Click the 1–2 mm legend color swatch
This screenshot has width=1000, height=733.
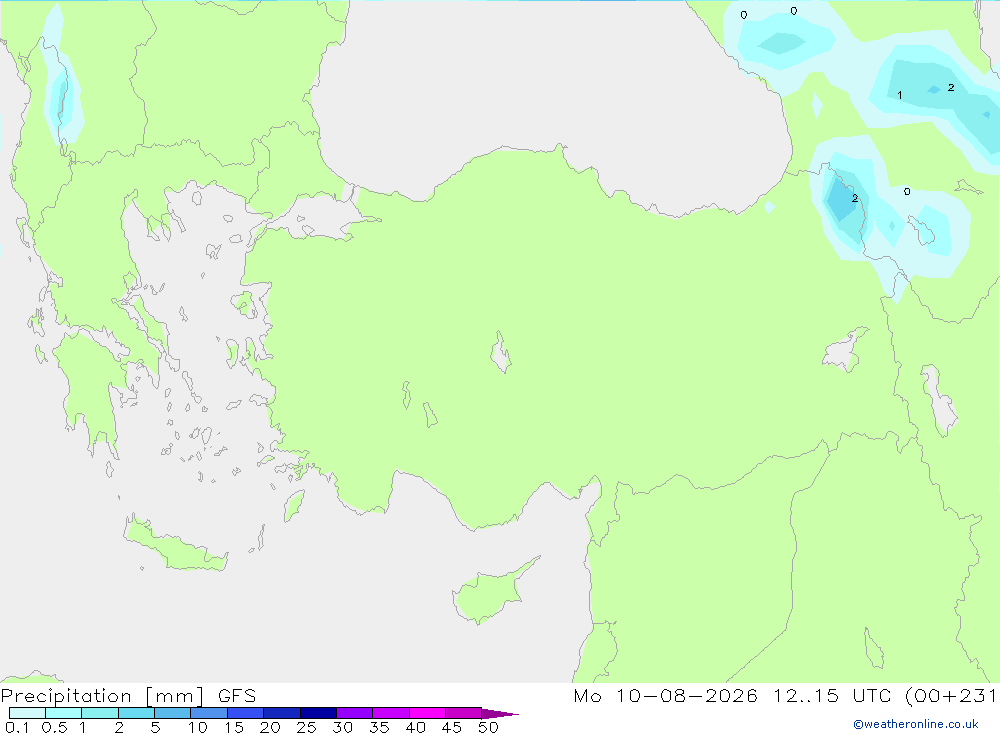click(x=100, y=713)
